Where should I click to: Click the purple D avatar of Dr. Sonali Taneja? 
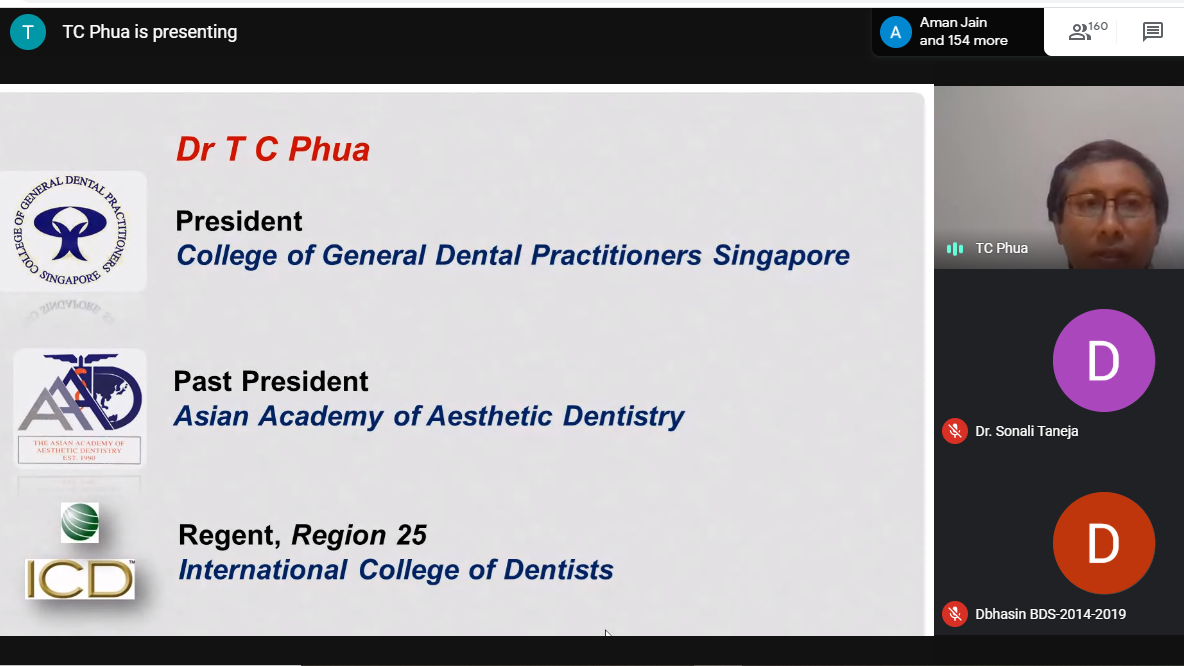pyautogui.click(x=1103, y=360)
